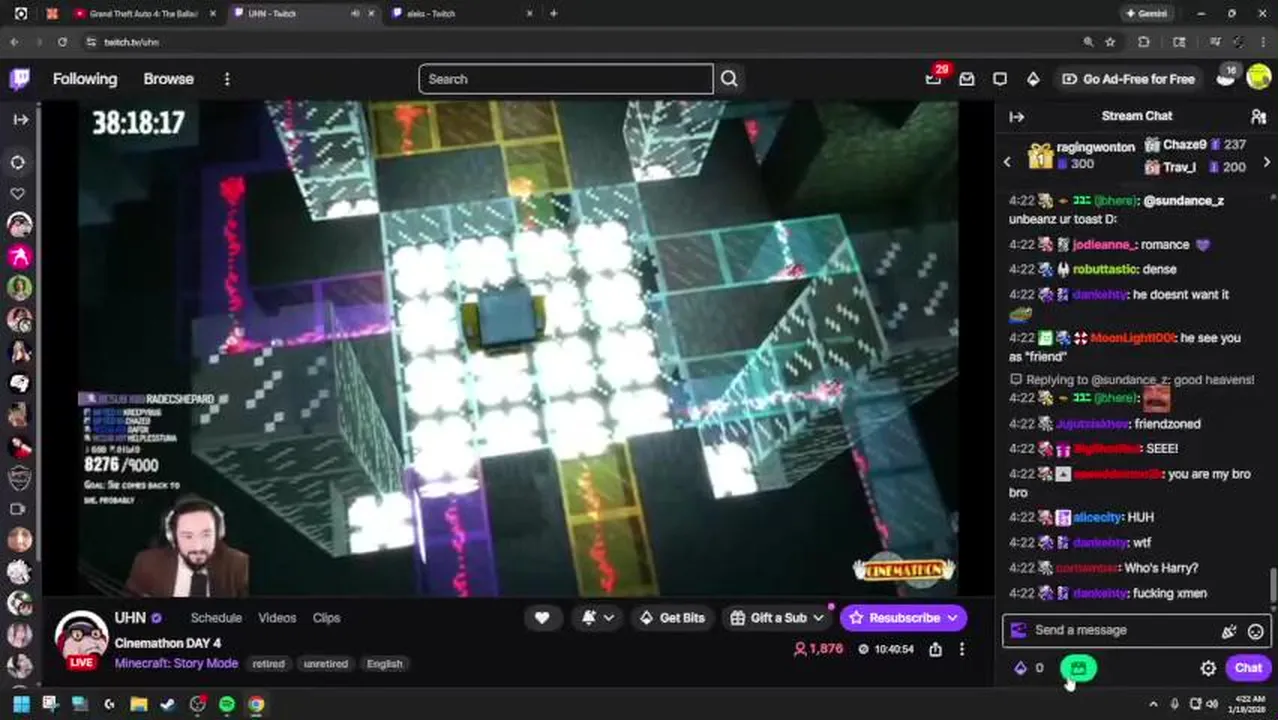Open the Bits cheer icon in chat box
Image resolution: width=1278 pixels, height=720 pixels.
[x=1228, y=631]
